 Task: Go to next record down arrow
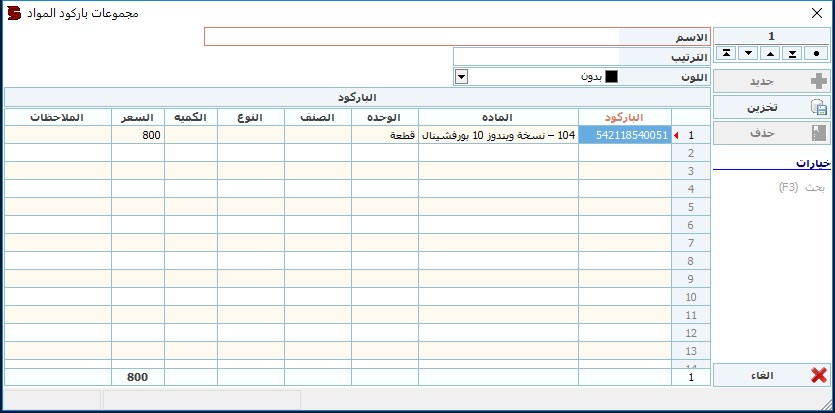pos(749,53)
